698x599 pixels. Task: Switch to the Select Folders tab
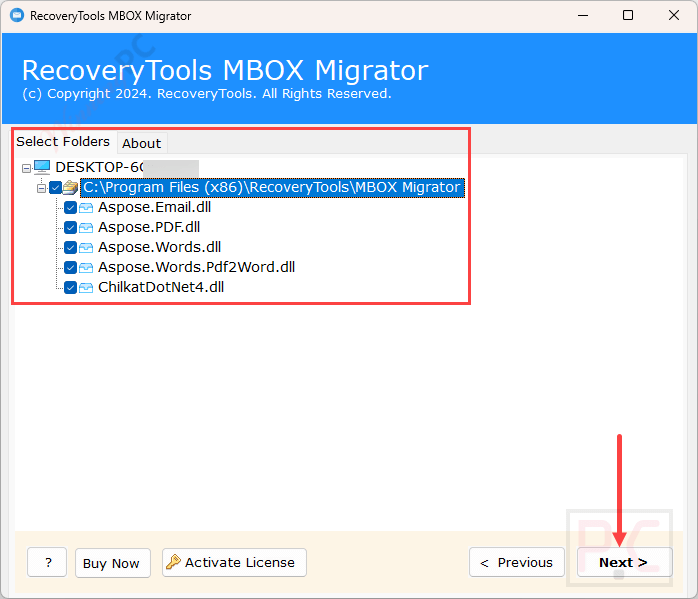63,142
